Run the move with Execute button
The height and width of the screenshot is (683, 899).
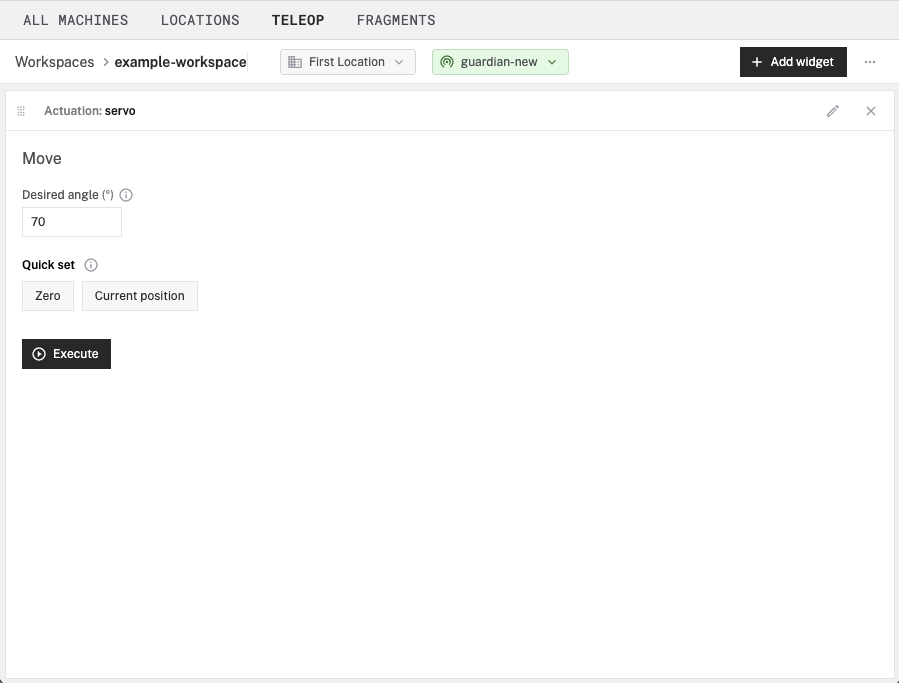66,354
